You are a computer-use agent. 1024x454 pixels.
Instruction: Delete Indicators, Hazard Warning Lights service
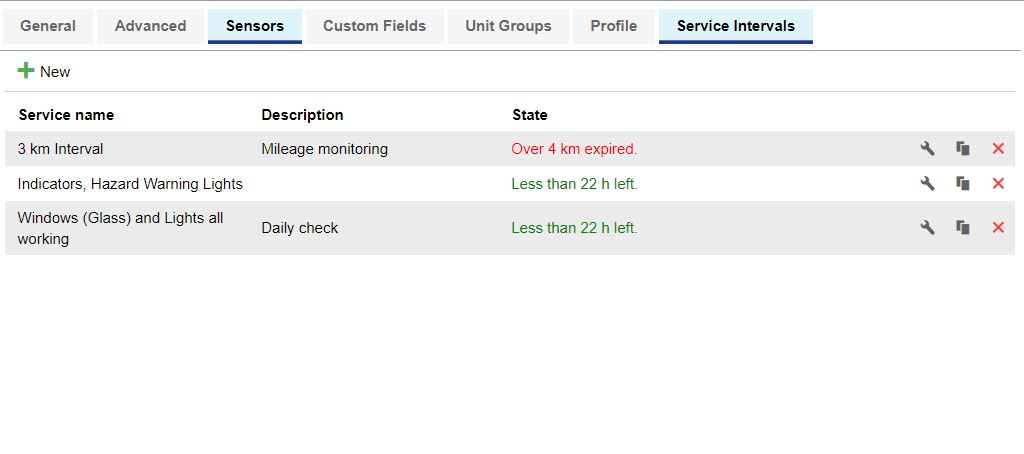[x=997, y=184]
